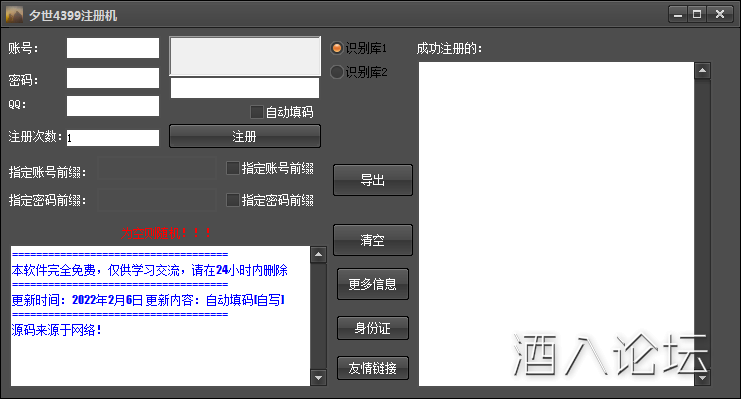
Task: Maximize the 夕世4399注册机 window
Action: 697,15
